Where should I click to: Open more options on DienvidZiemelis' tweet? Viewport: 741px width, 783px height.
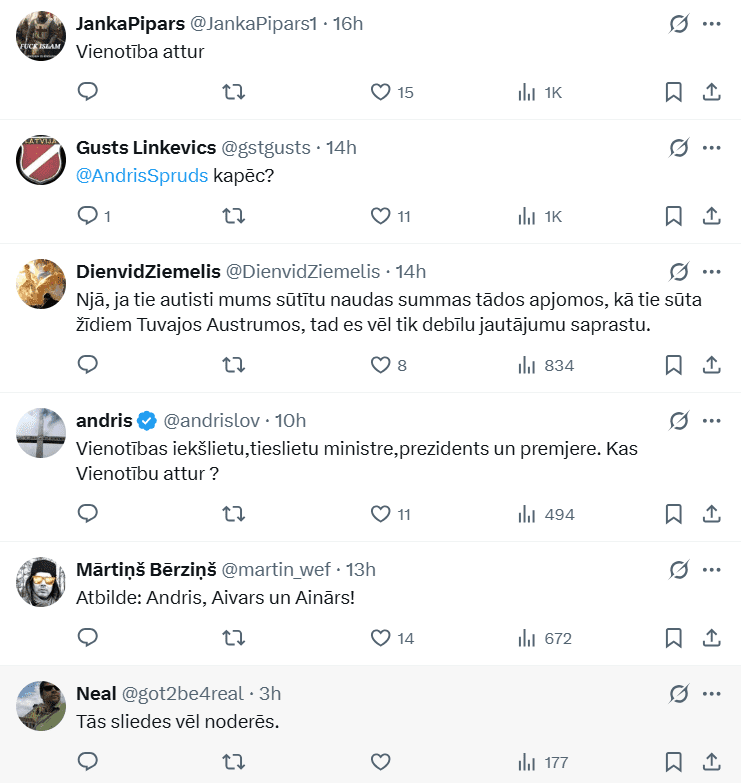712,271
